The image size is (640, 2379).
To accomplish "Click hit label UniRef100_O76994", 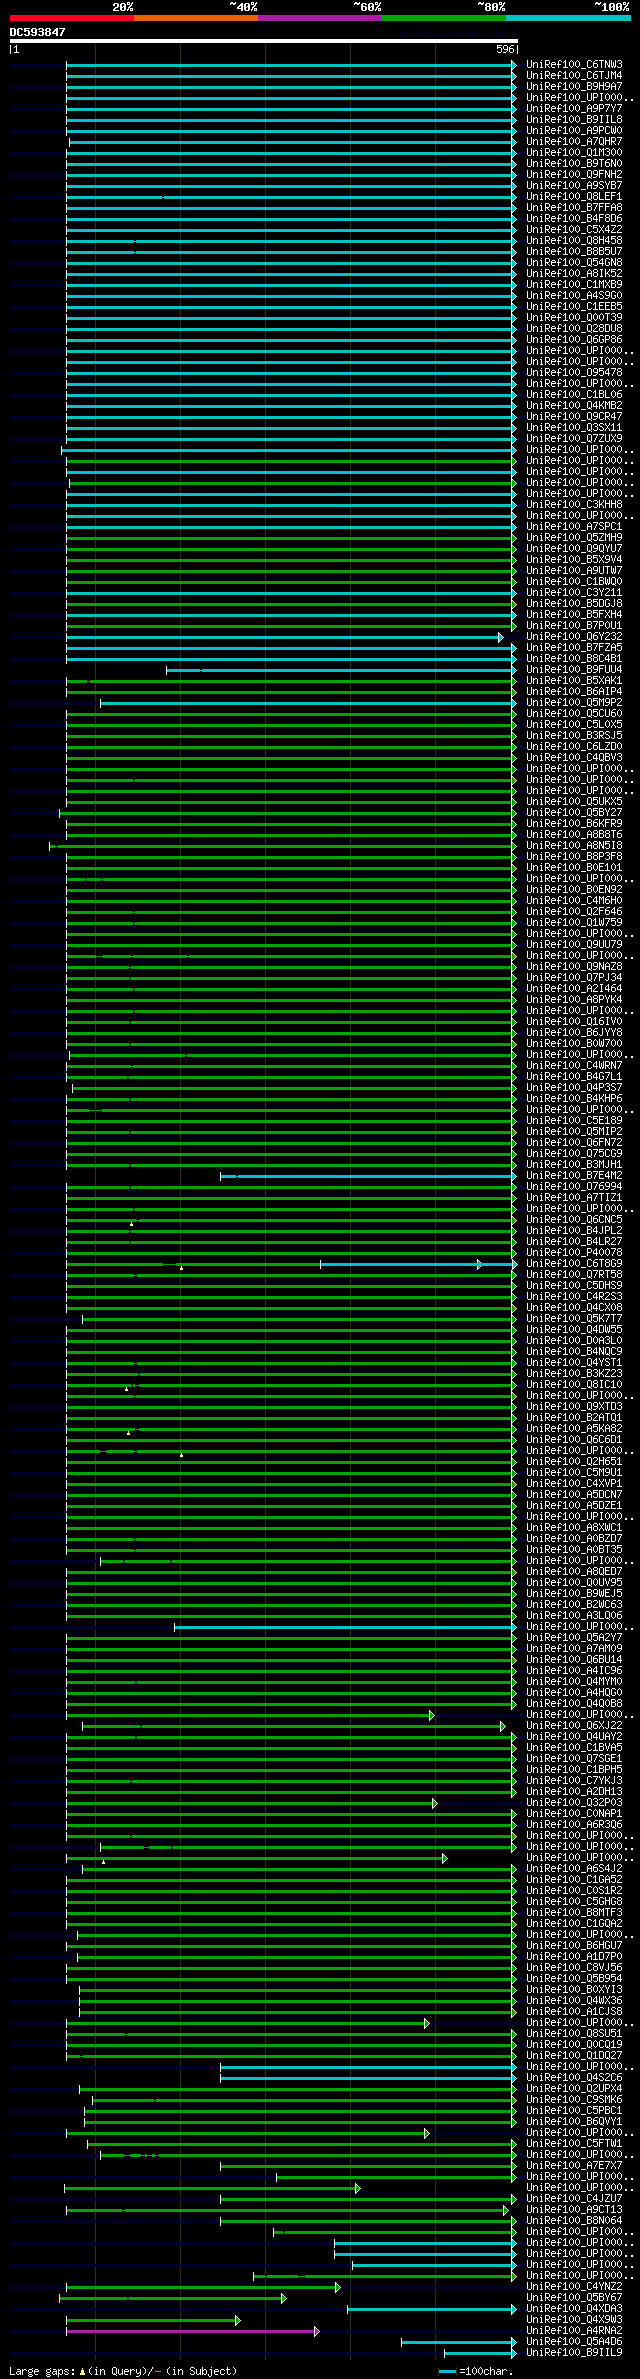I will coord(574,1187).
